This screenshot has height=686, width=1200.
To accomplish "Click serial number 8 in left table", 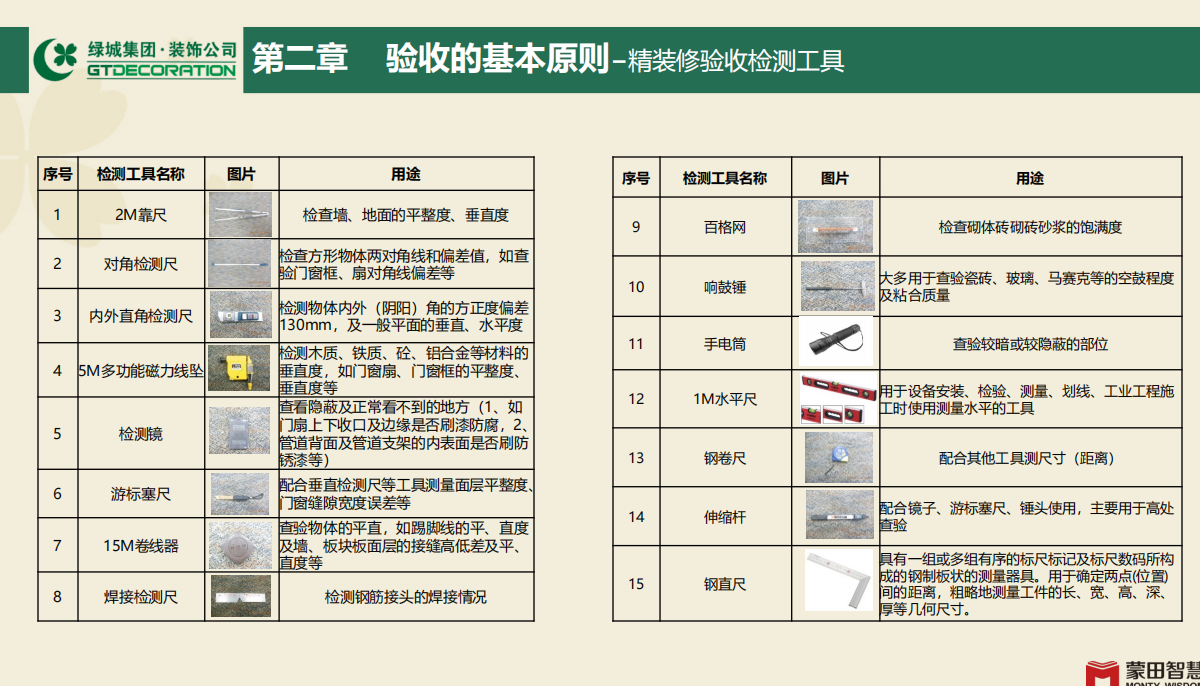I will [x=57, y=597].
